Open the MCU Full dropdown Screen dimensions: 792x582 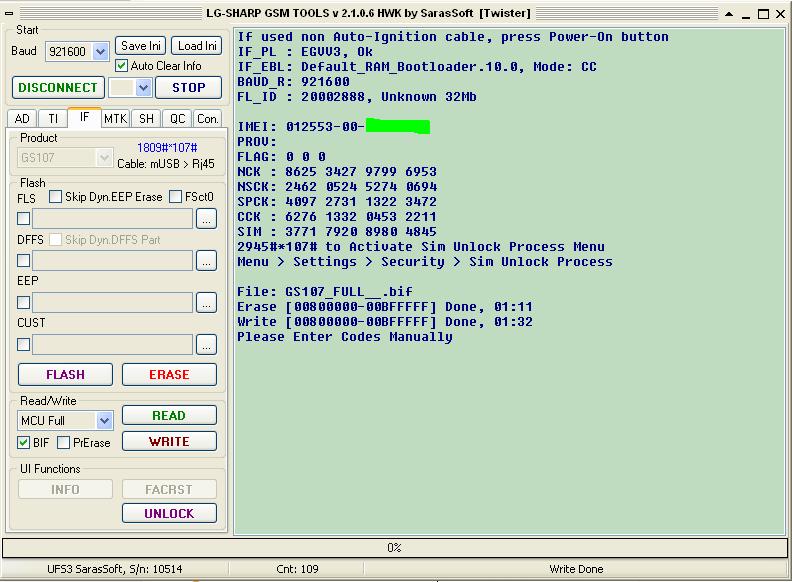point(105,420)
